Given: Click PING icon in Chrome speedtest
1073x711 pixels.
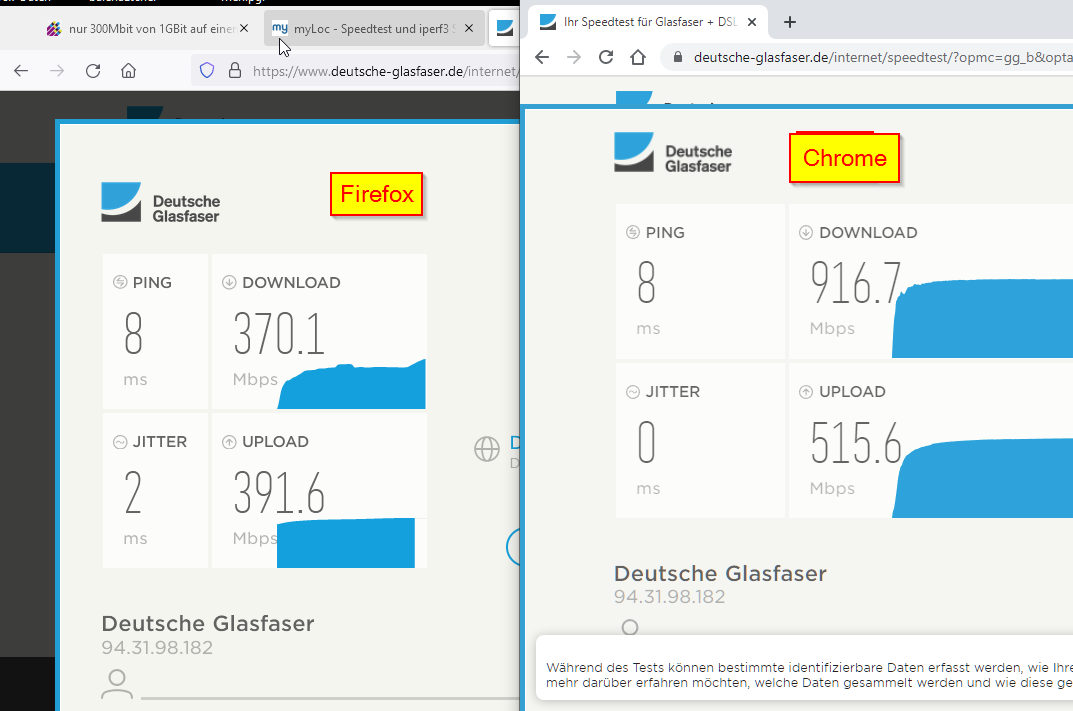Looking at the screenshot, I should coord(633,232).
